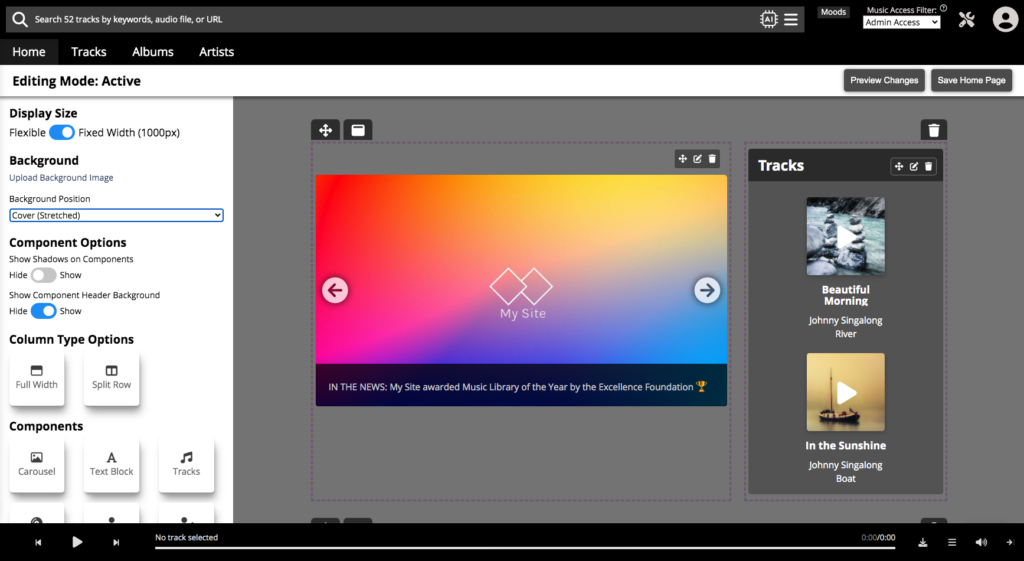Delete the carousel component

pyautogui.click(x=712, y=159)
